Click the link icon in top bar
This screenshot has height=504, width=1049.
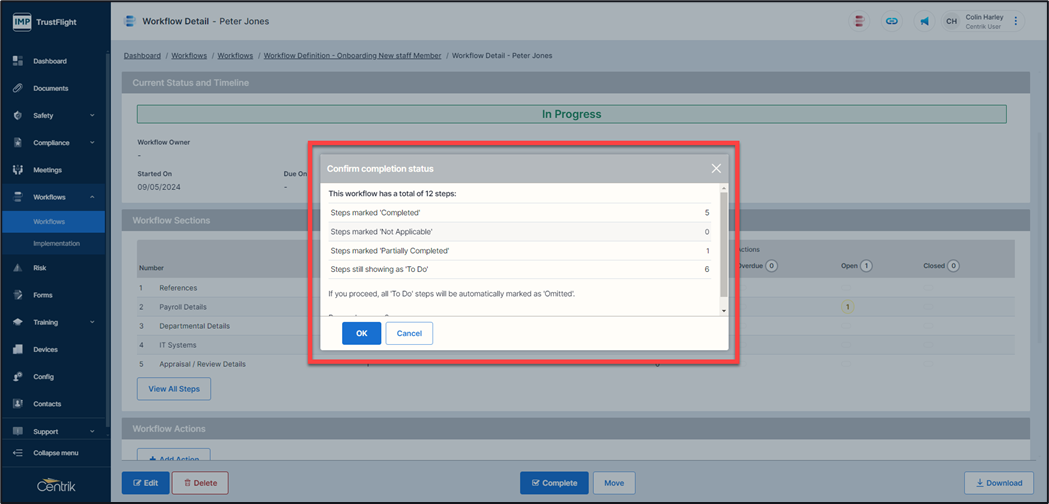click(892, 21)
